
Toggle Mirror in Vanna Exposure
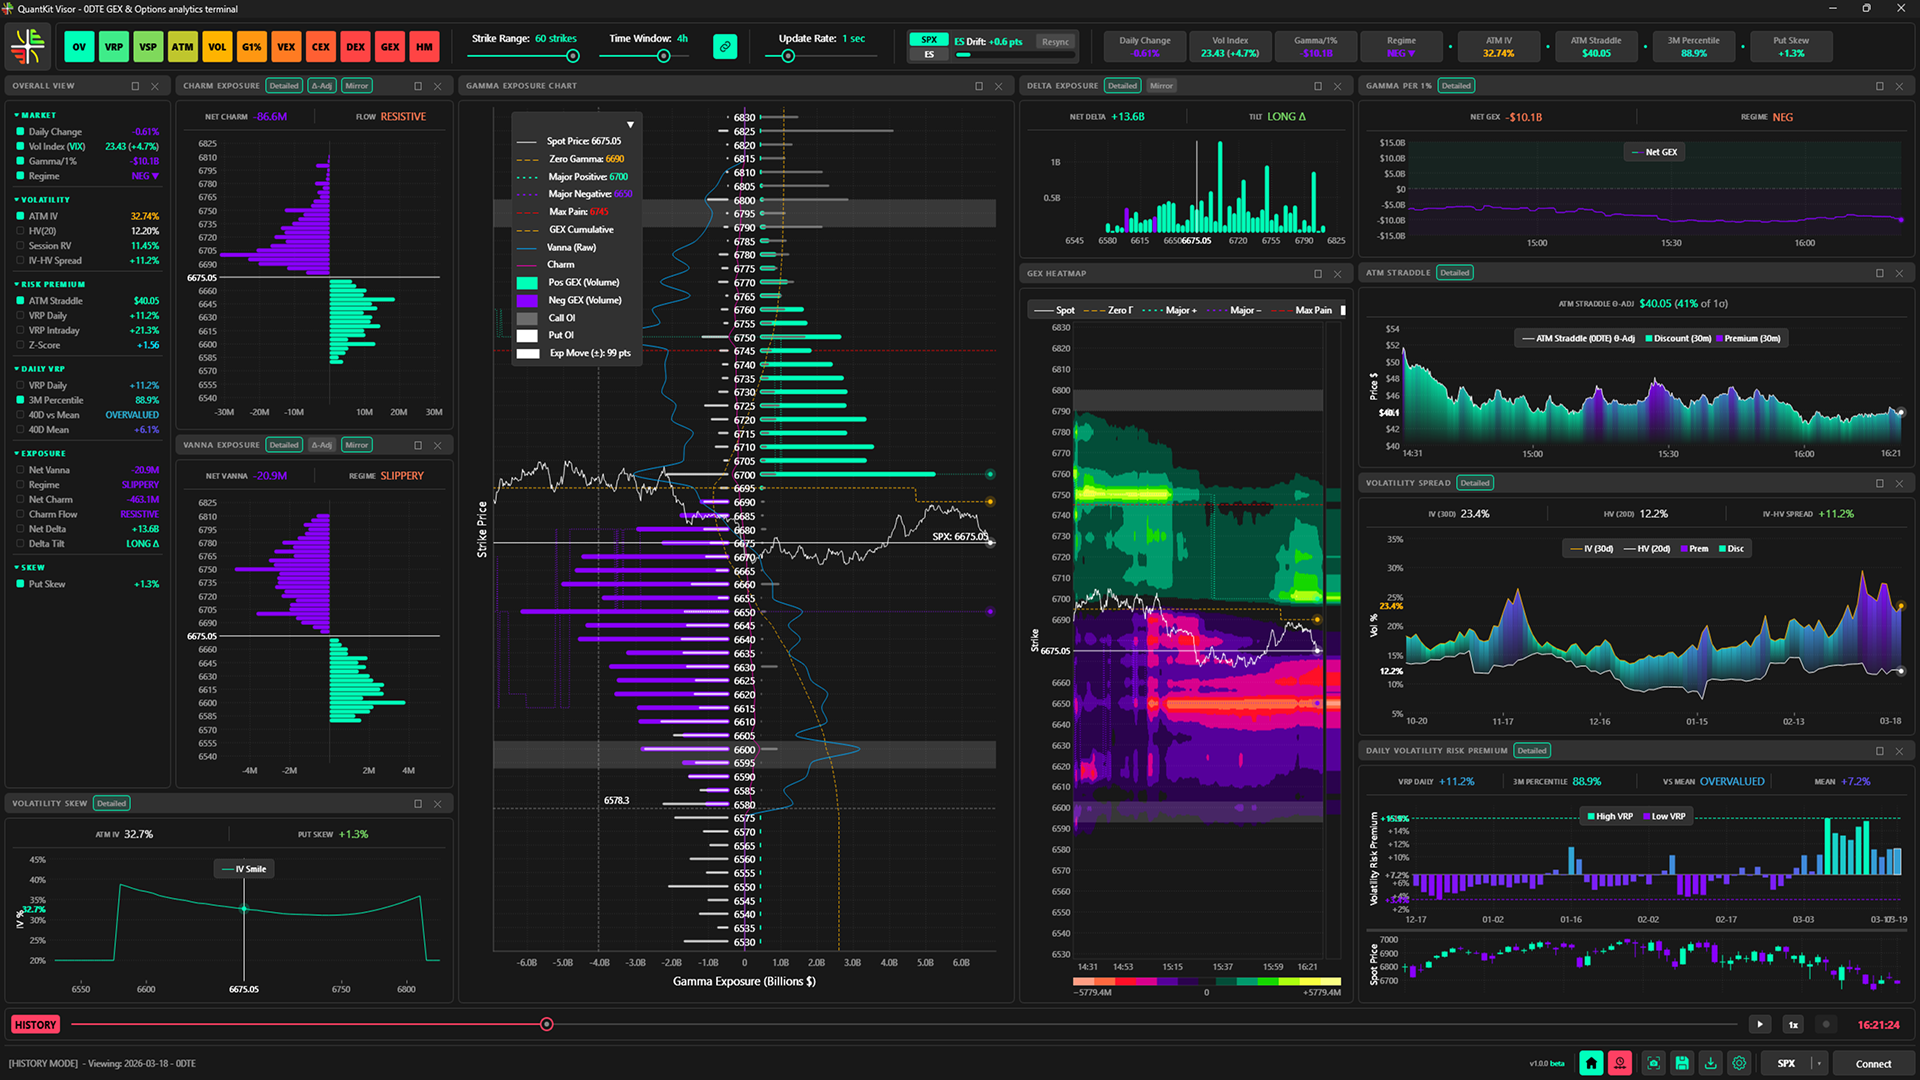click(x=357, y=445)
